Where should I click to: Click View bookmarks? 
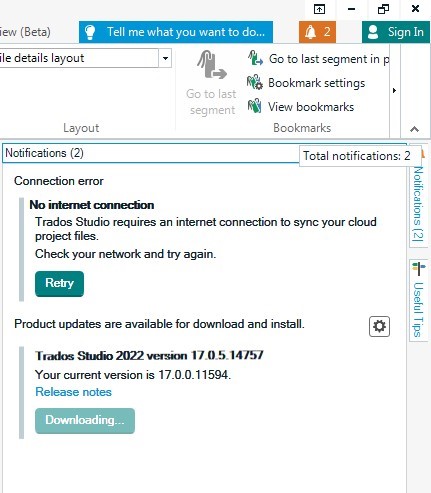pyautogui.click(x=300, y=107)
